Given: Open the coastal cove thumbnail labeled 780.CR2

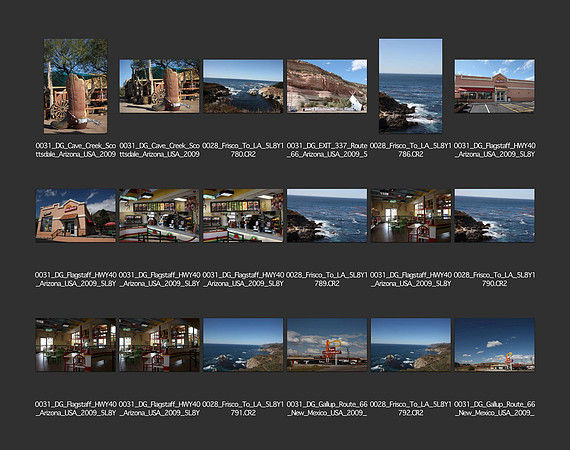Looking at the screenshot, I should pyautogui.click(x=243, y=86).
